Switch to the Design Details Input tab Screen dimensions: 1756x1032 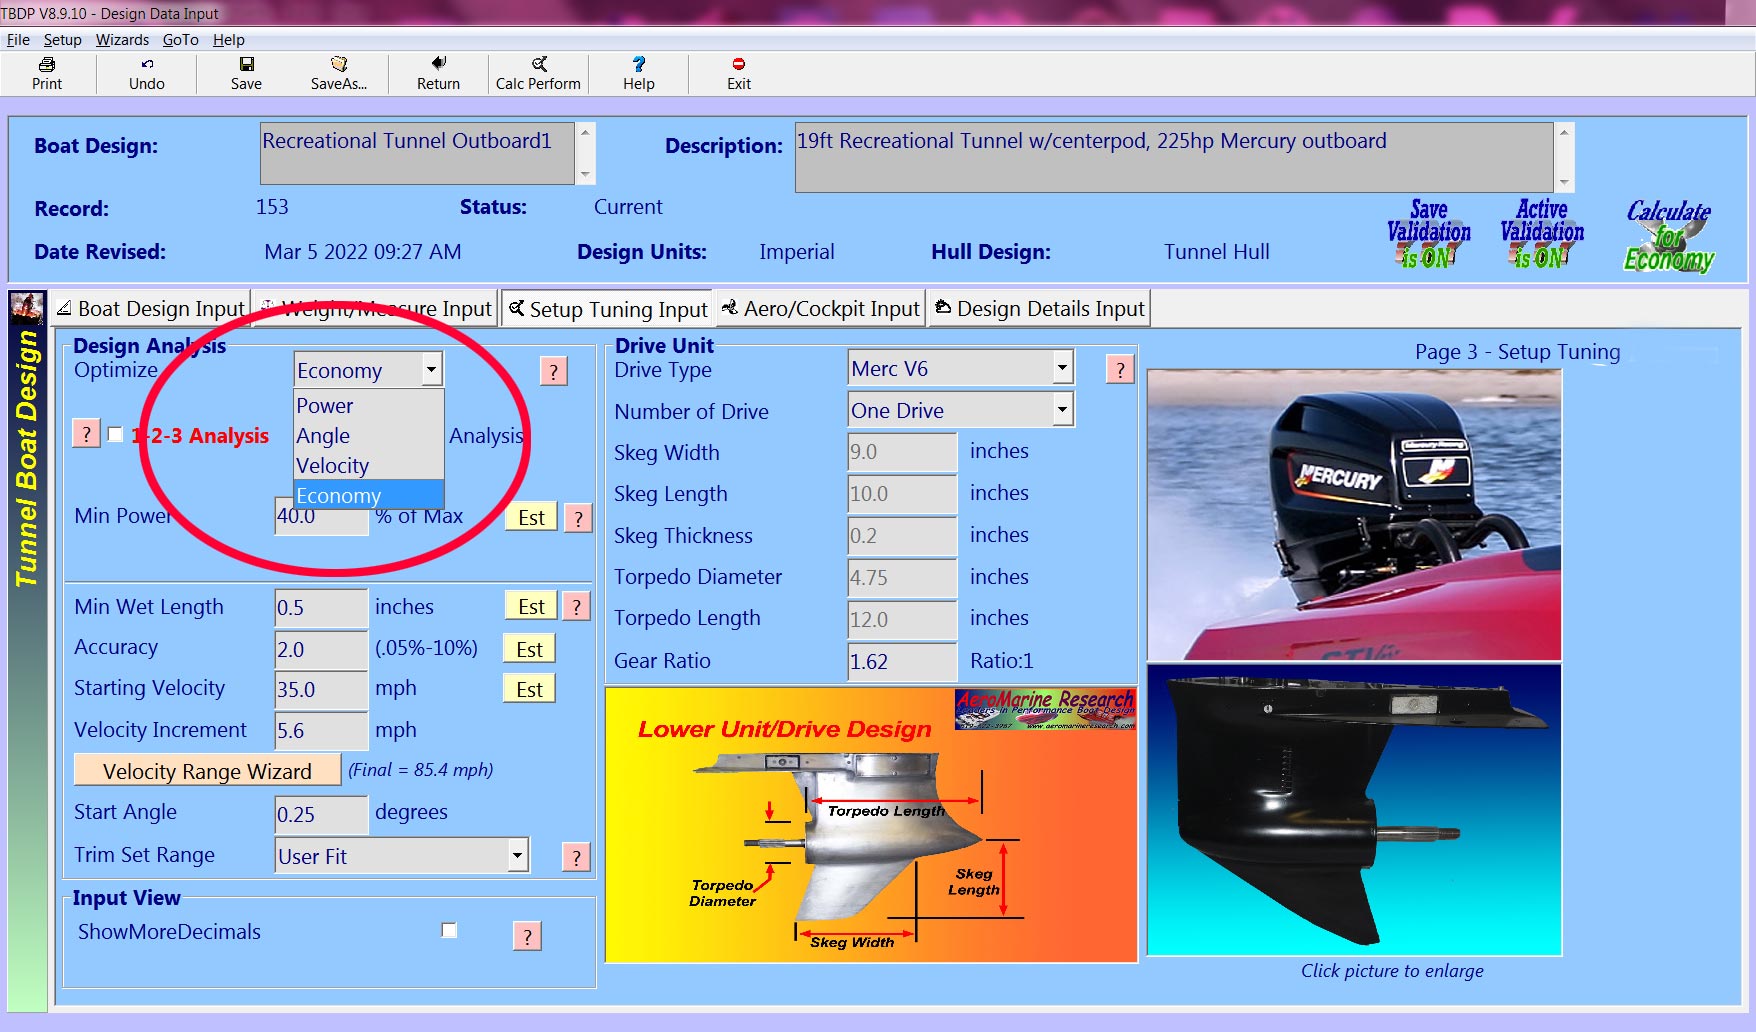tap(1039, 309)
